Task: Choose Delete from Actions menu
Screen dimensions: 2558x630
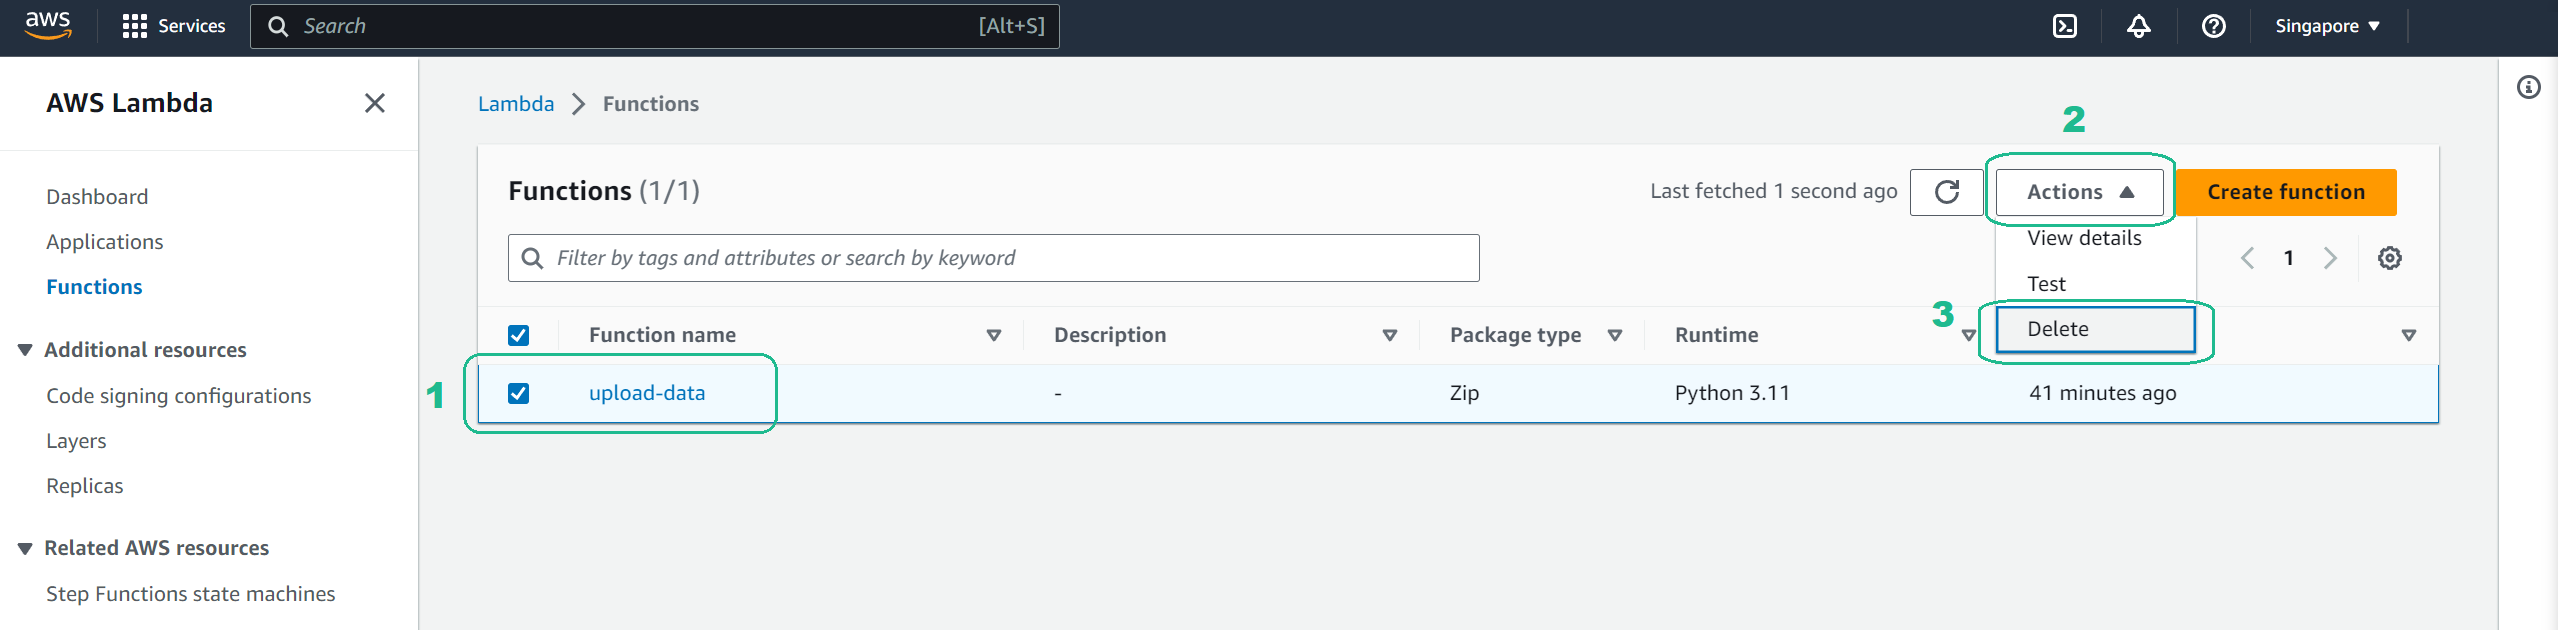Action: pyautogui.click(x=2096, y=329)
